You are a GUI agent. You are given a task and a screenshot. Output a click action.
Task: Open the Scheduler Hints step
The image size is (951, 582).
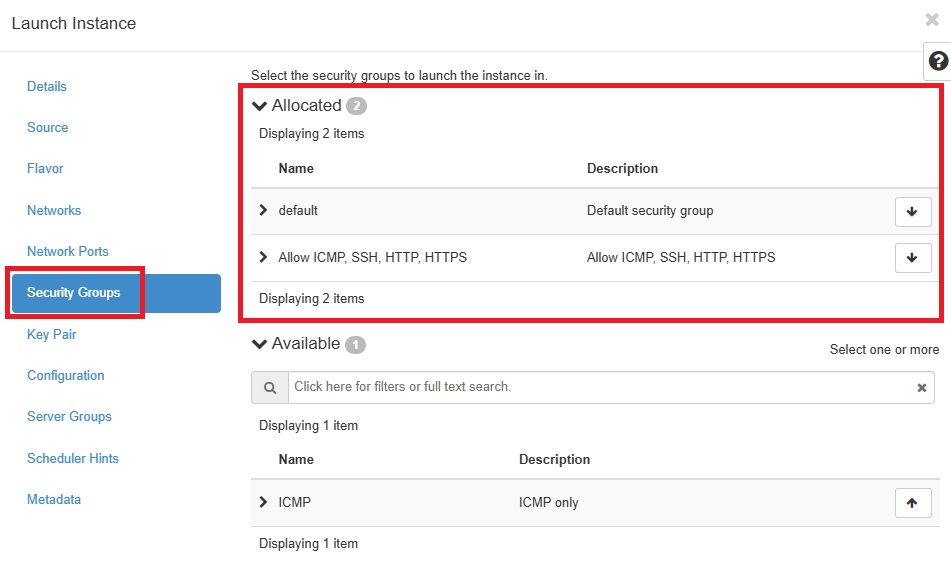click(73, 458)
